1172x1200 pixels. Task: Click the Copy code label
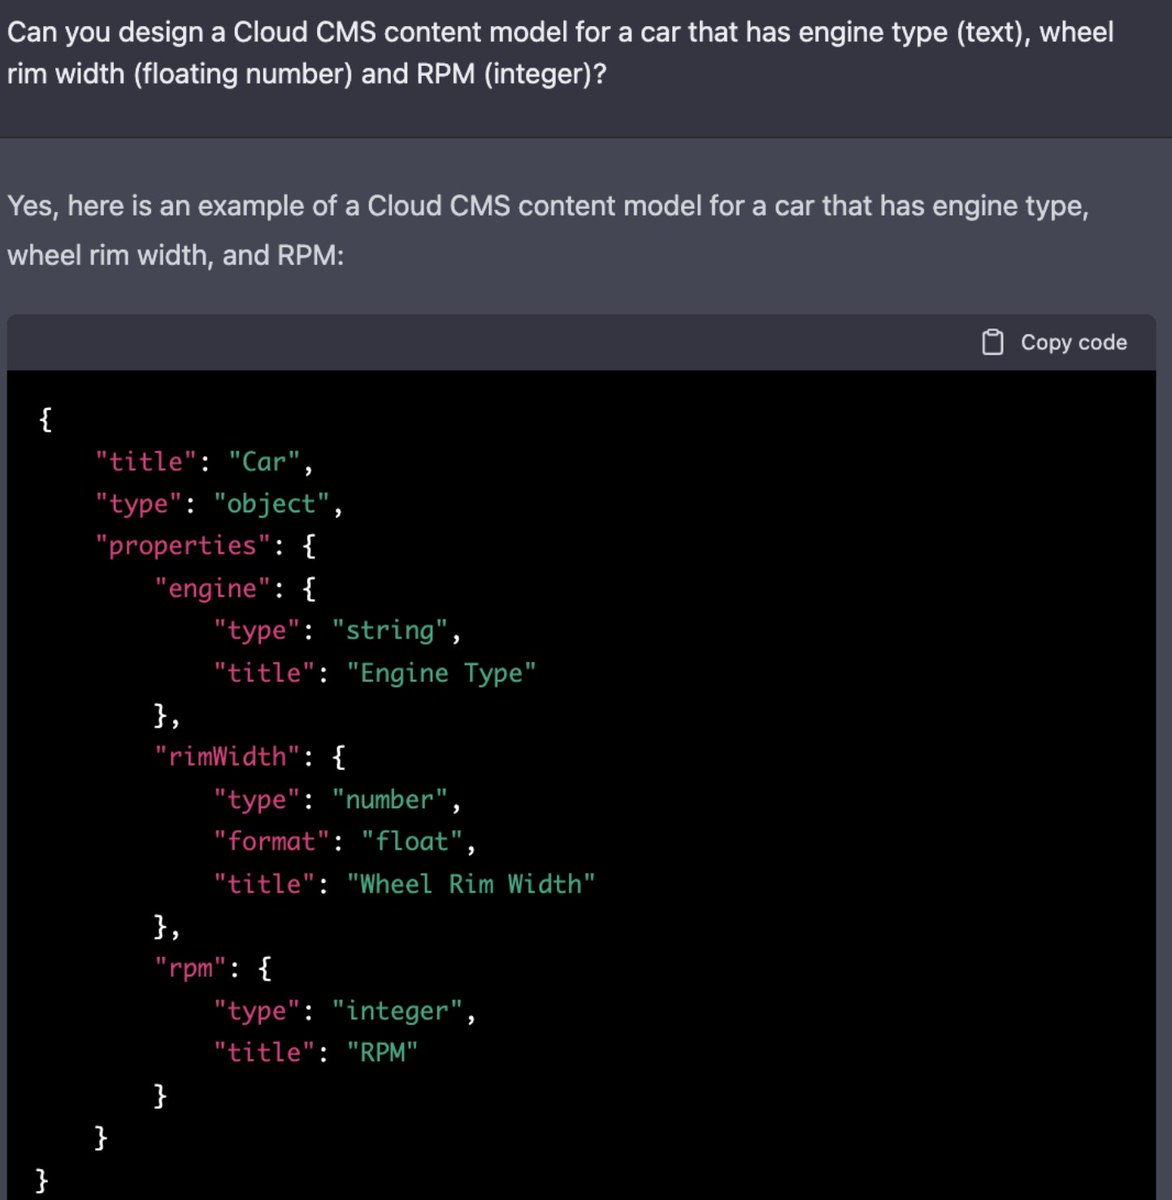(x=1073, y=342)
